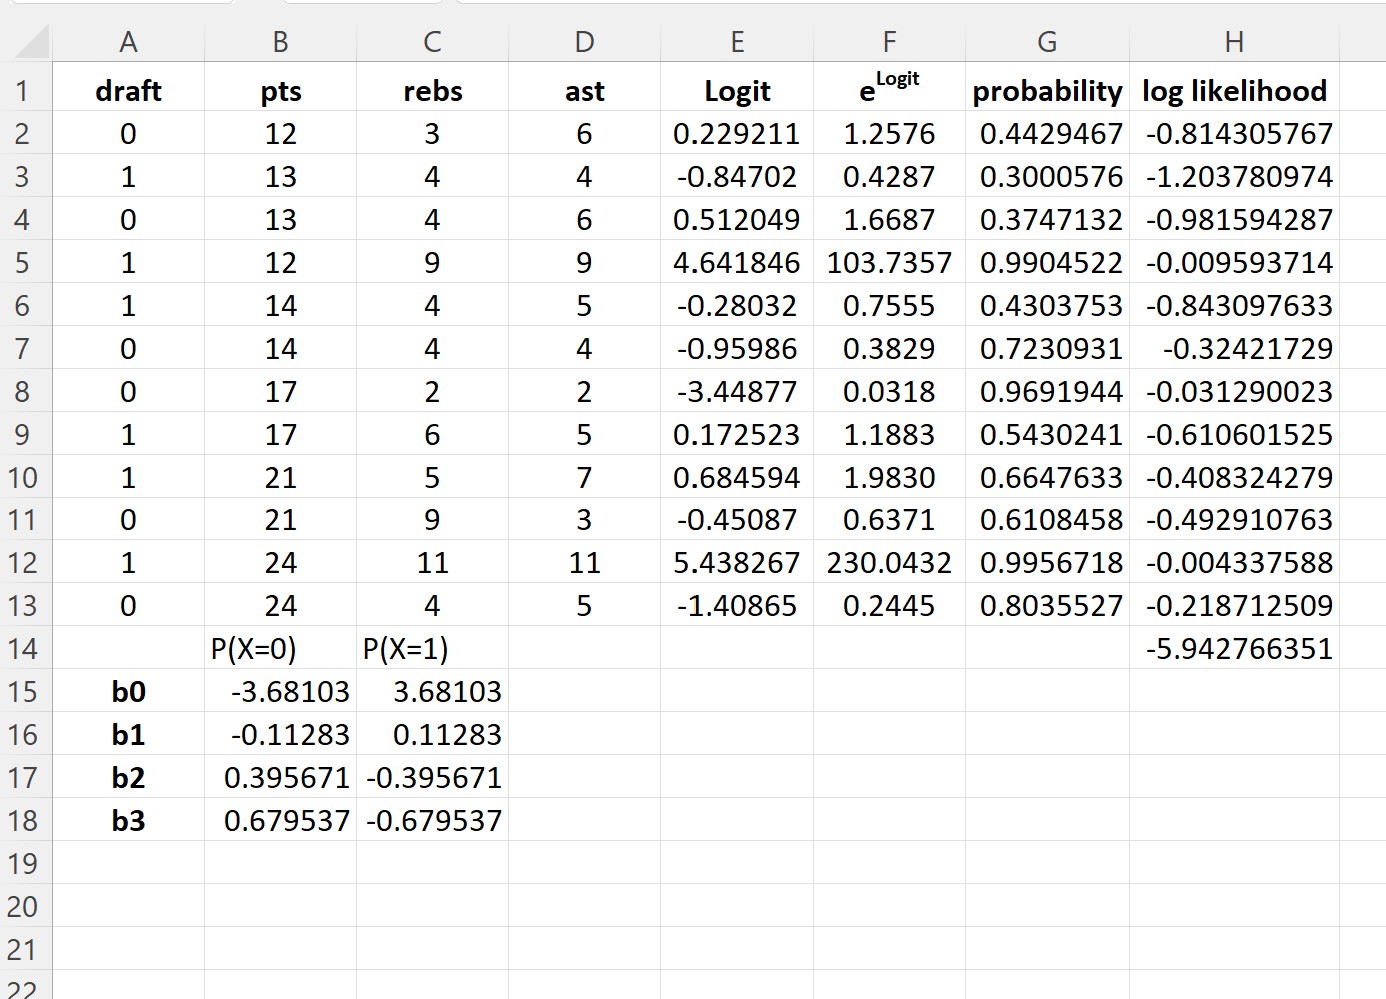This screenshot has height=999, width=1386.
Task: Select column A header
Action: [128, 41]
